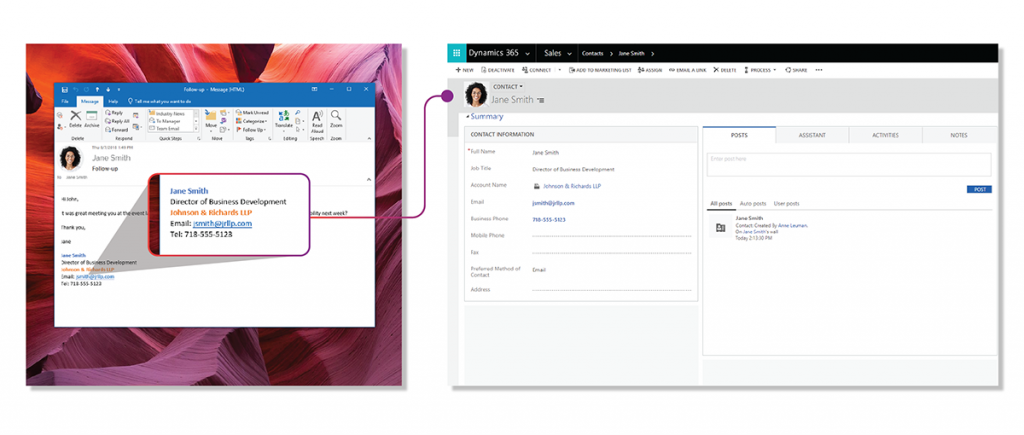Click the 718-555-5123 business phone link
Image resolution: width=1024 pixels, height=435 pixels.
549,220
